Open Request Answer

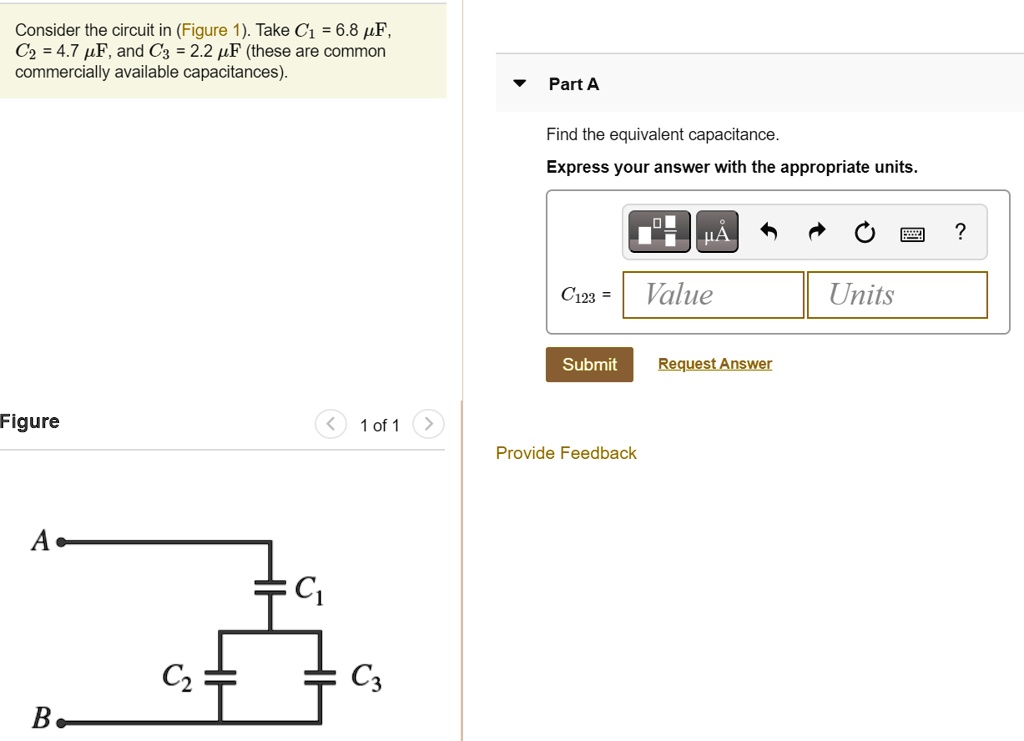pos(714,363)
